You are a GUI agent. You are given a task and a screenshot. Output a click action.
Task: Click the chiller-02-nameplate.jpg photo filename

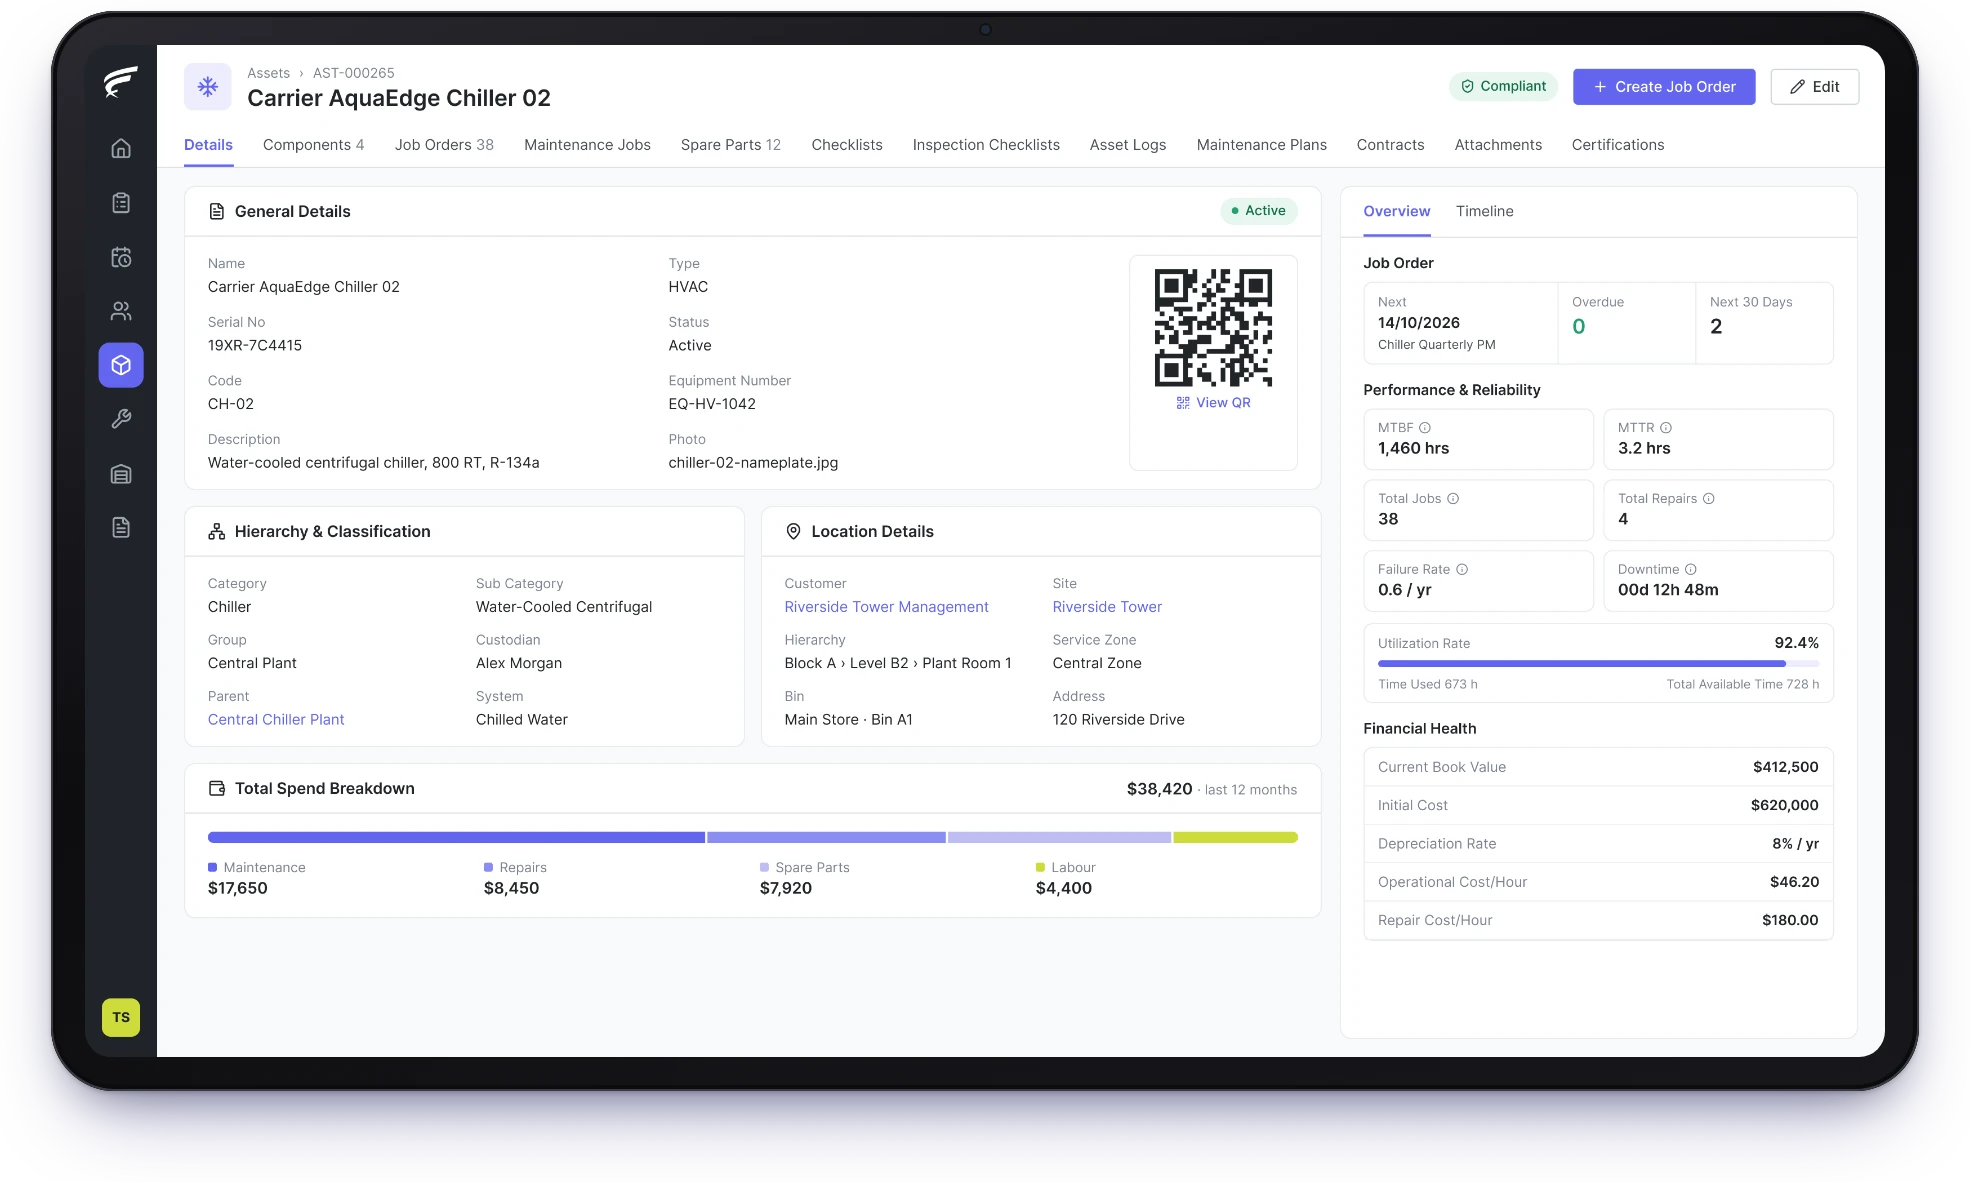pos(753,463)
